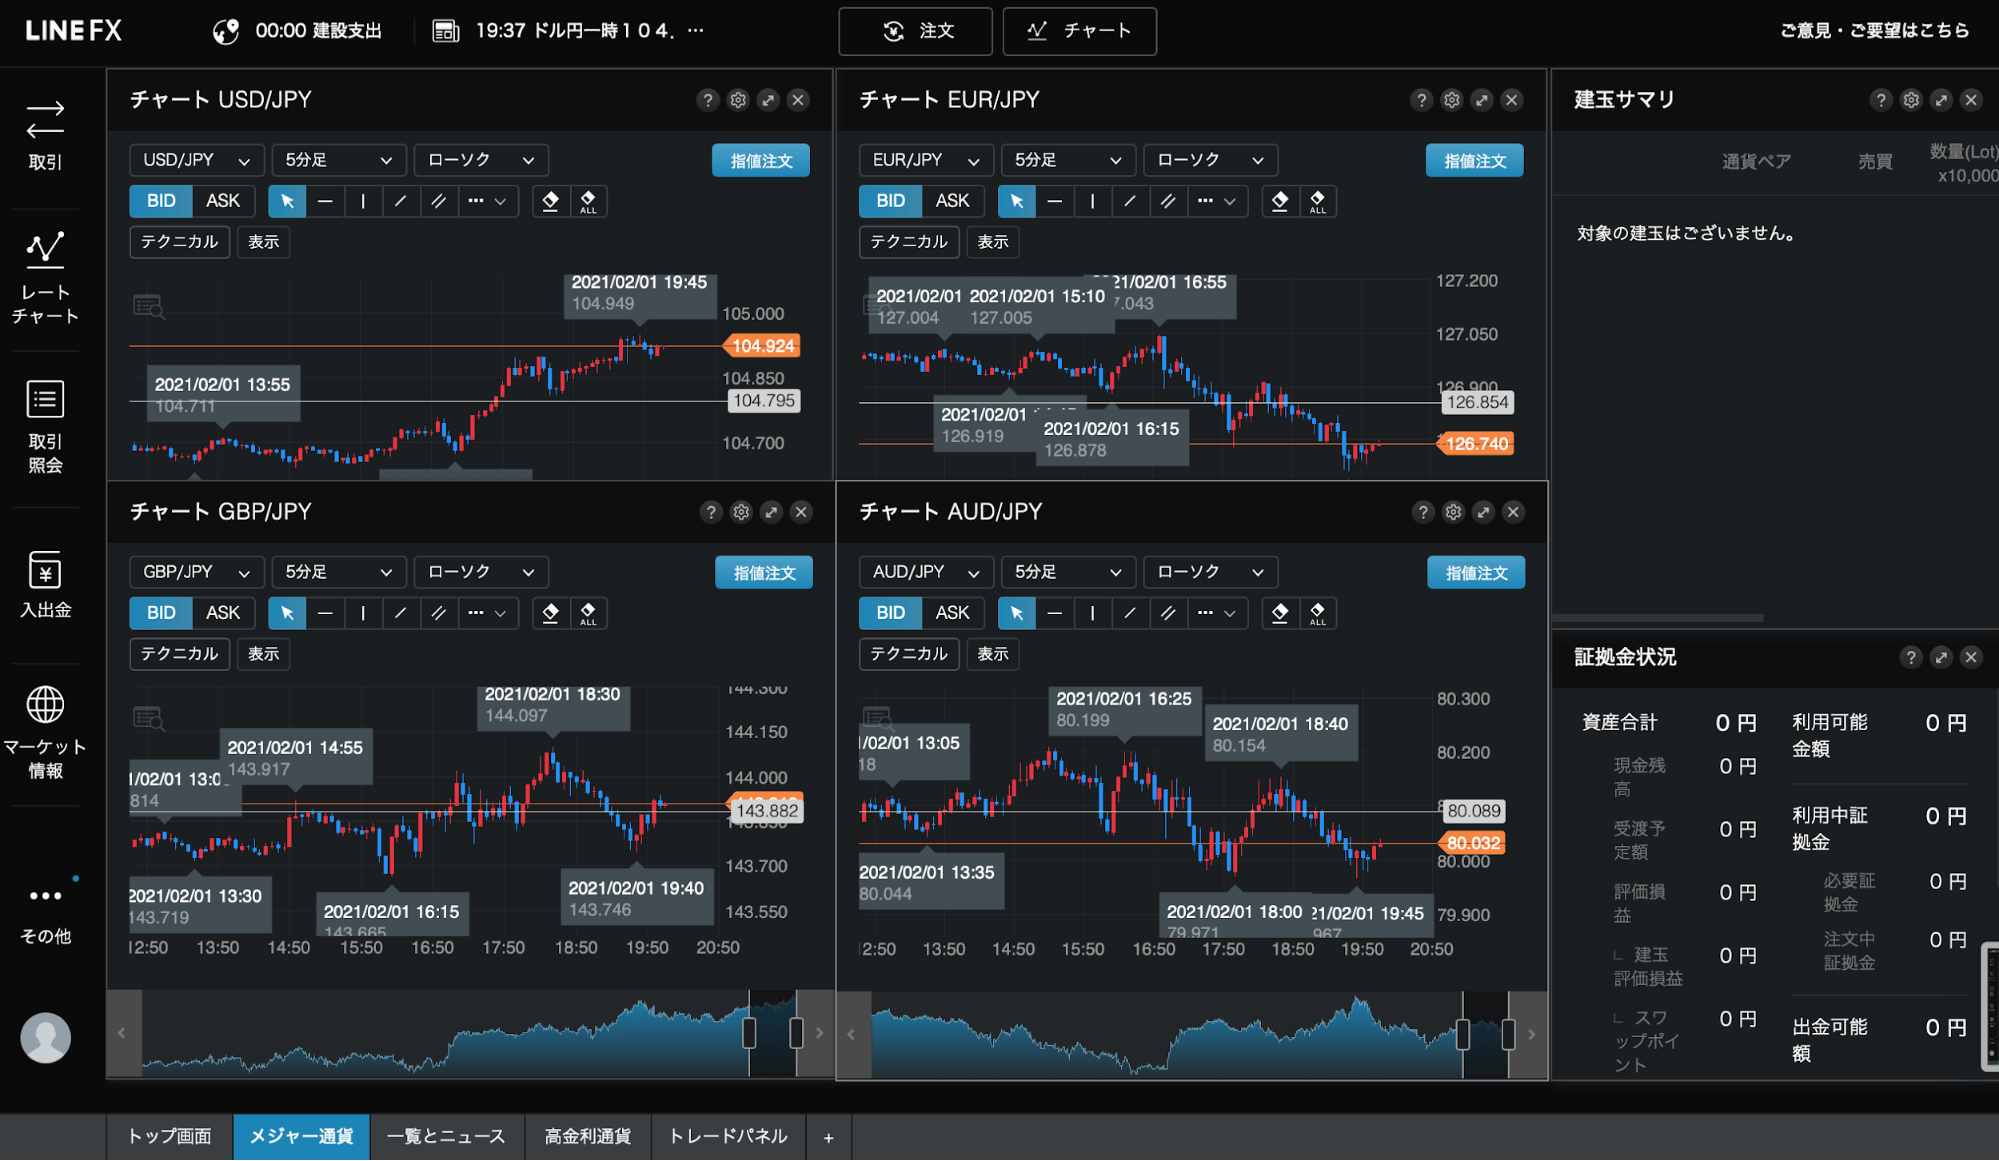Select the cursor pointer tool in EUR/JPY chart
The image size is (1999, 1161).
click(1017, 201)
